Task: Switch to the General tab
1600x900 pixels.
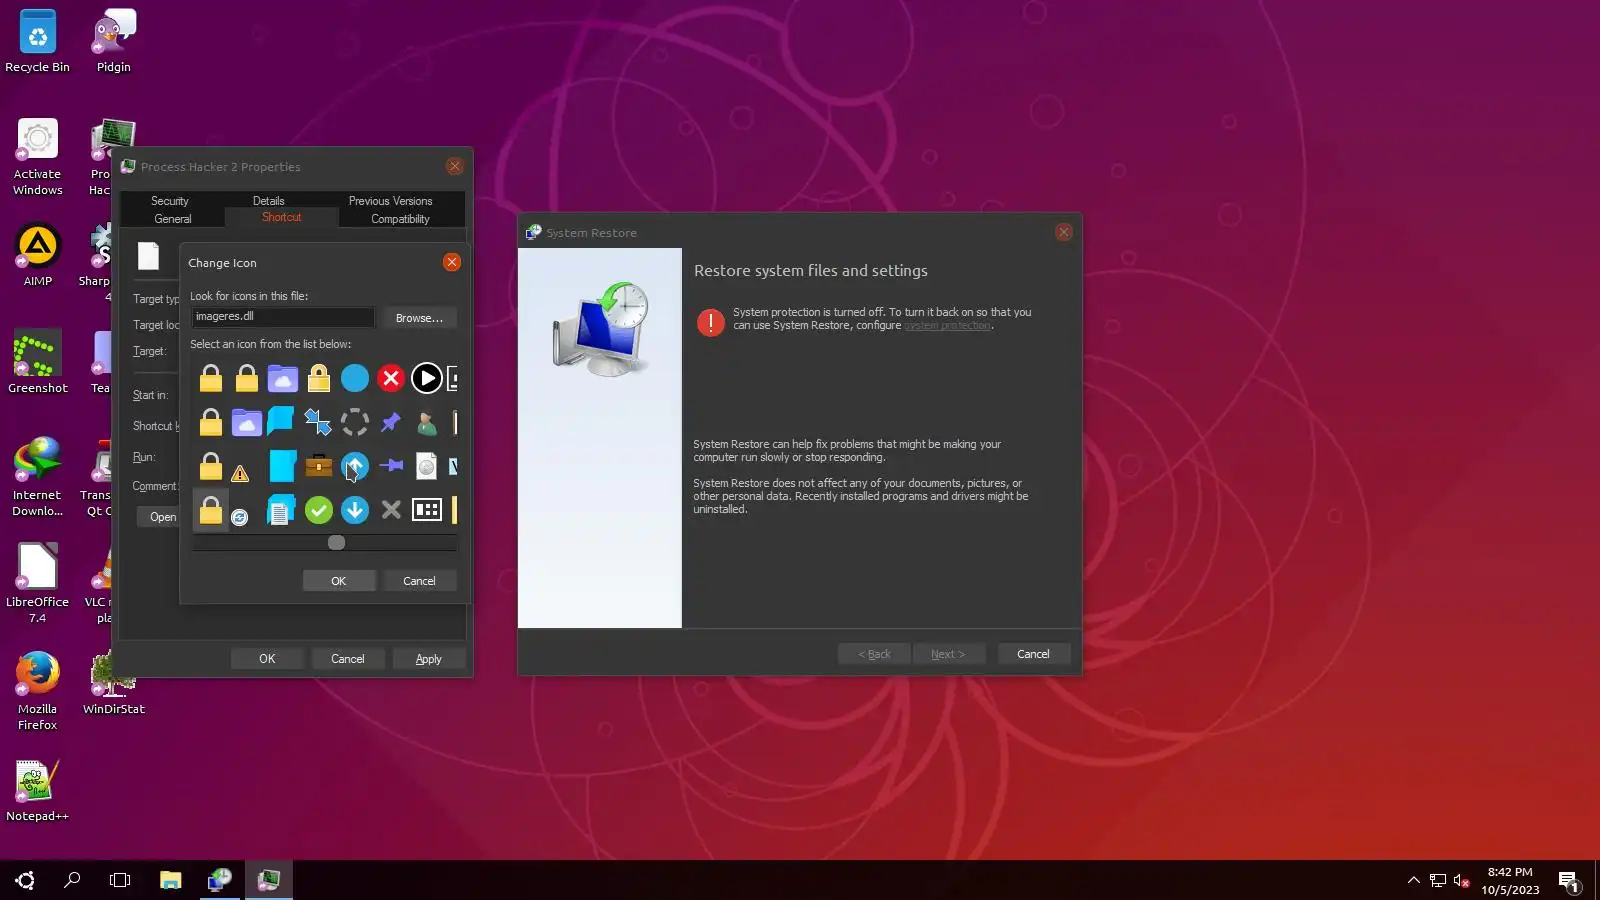Action: pos(173,219)
